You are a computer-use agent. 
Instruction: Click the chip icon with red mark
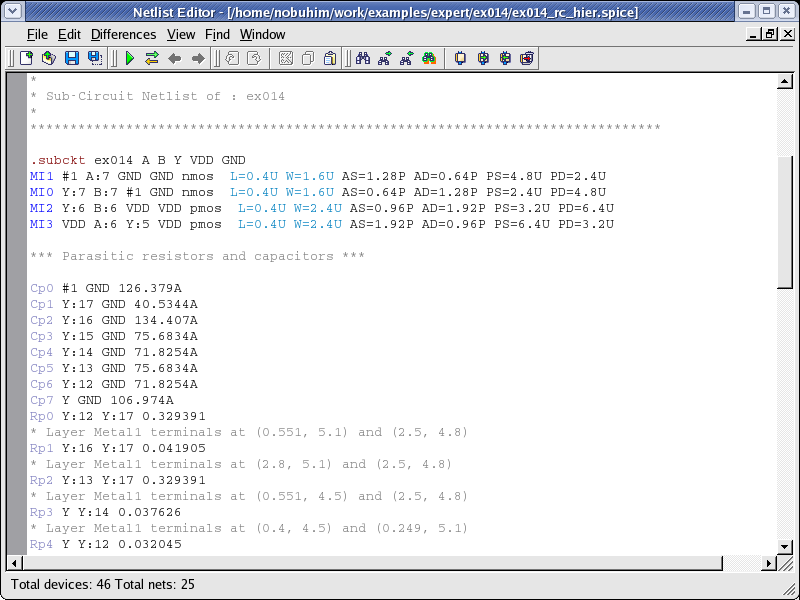527,58
